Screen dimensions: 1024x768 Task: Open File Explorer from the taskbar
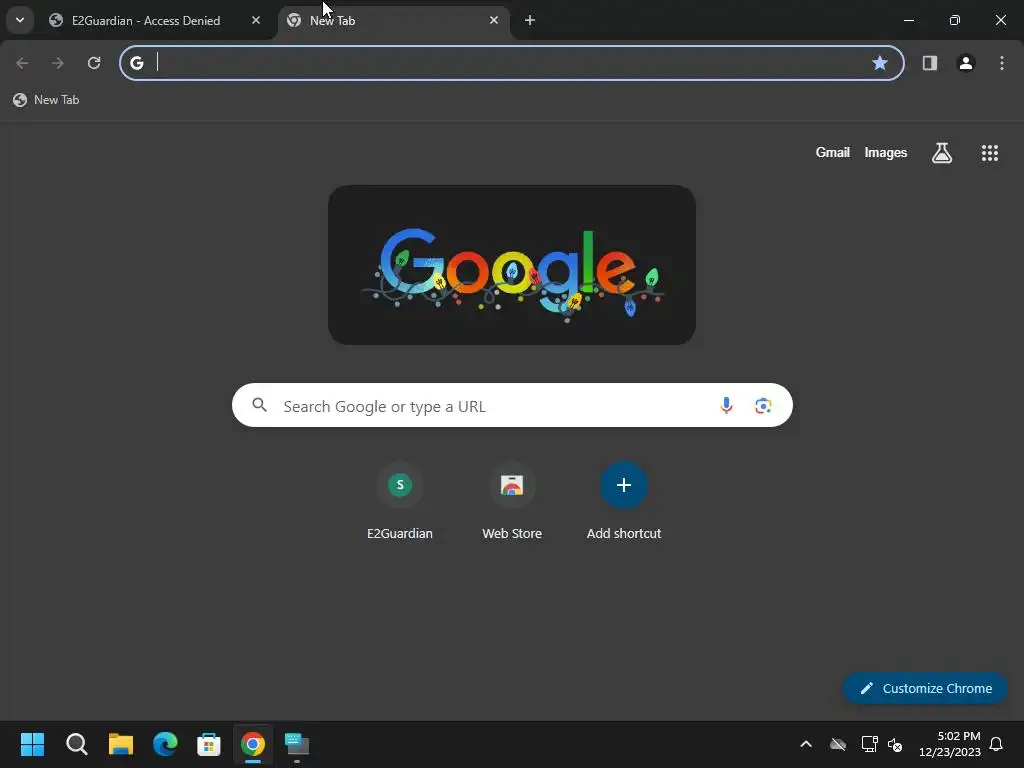[121, 744]
